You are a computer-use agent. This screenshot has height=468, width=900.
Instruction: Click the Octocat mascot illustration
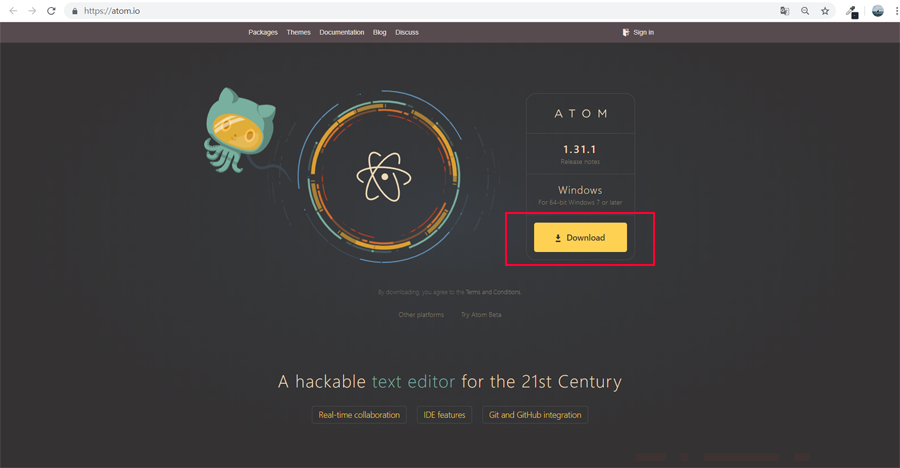tap(240, 130)
